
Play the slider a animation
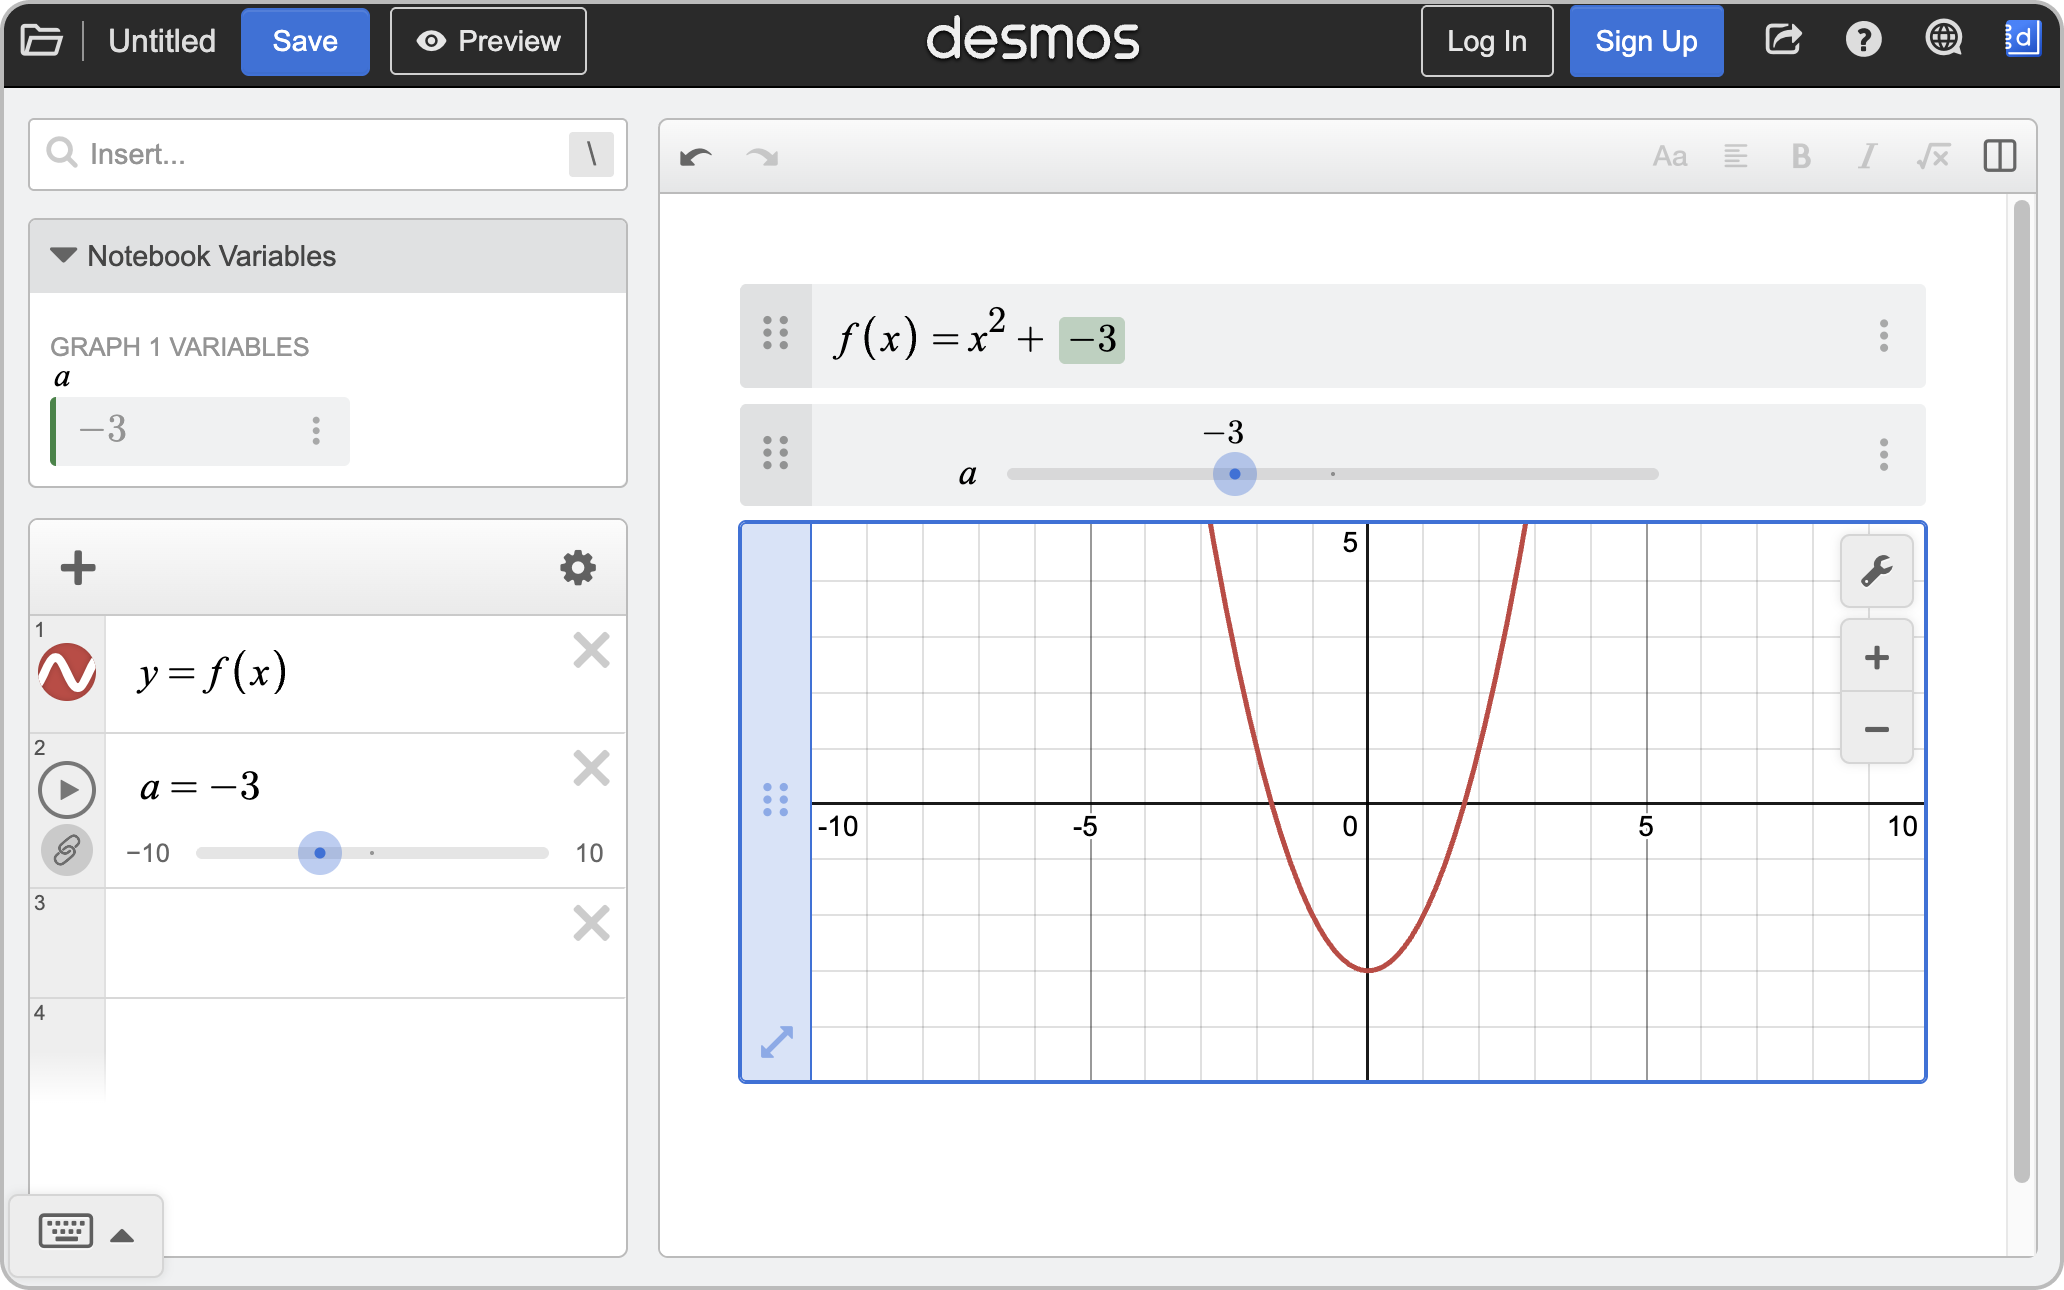67,790
